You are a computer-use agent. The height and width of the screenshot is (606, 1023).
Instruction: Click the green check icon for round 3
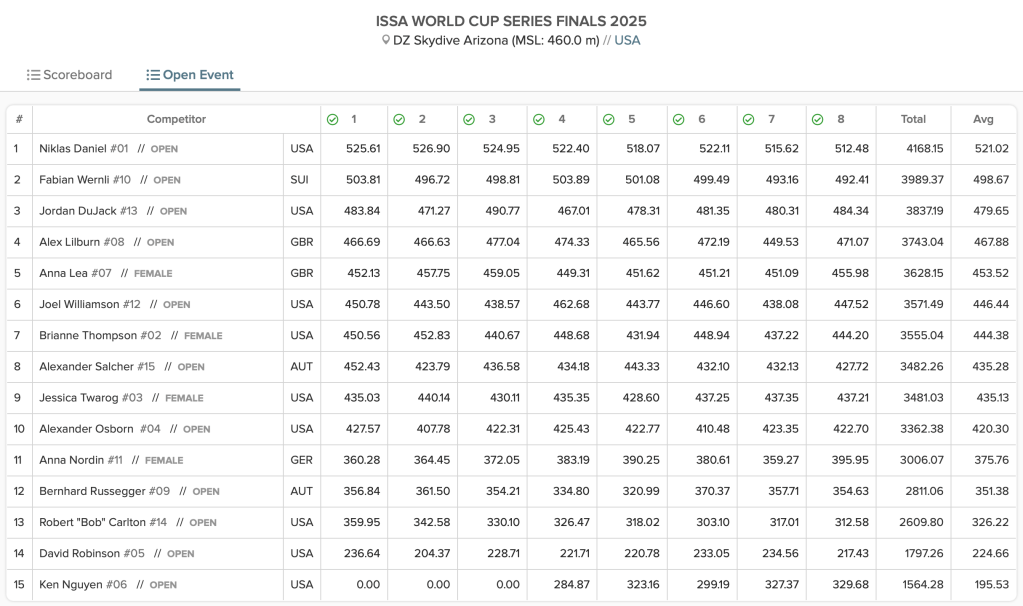click(x=469, y=119)
